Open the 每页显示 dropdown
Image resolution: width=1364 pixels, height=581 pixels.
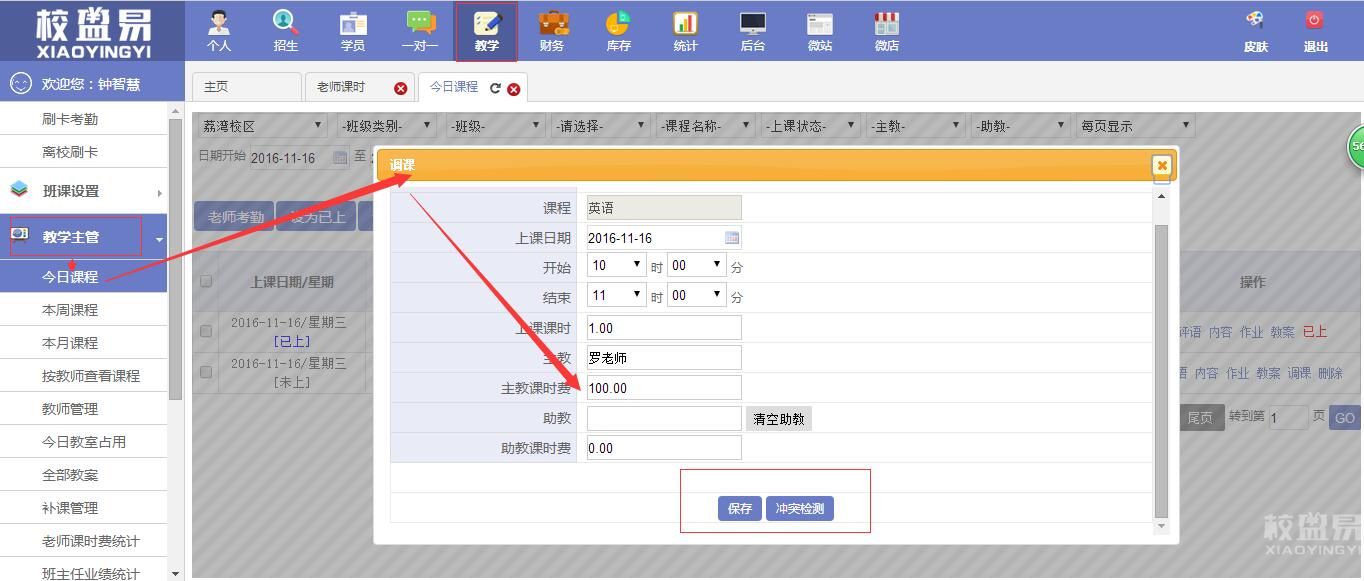tap(1136, 126)
